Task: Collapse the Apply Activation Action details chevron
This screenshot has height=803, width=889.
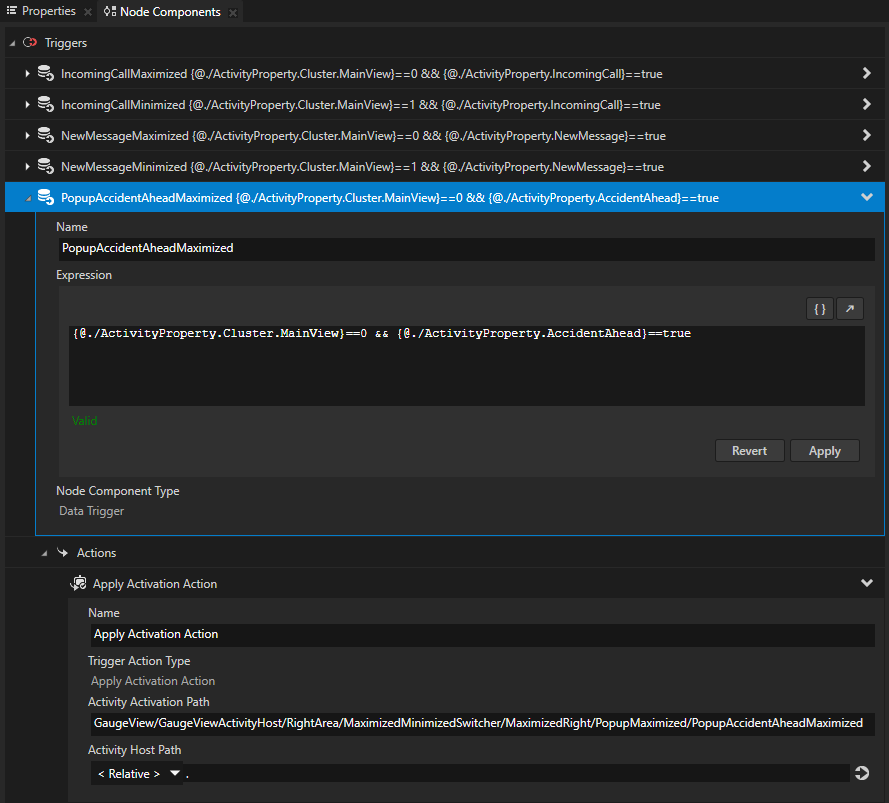Action: click(x=866, y=583)
